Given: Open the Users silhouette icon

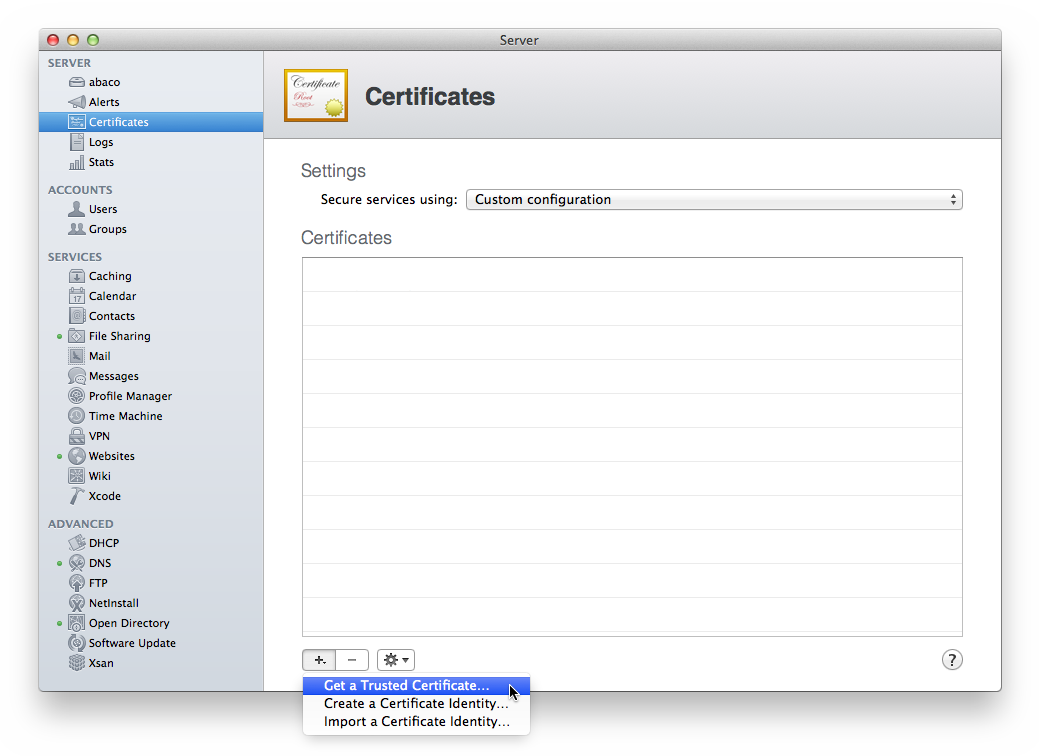Looking at the screenshot, I should pos(77,209).
